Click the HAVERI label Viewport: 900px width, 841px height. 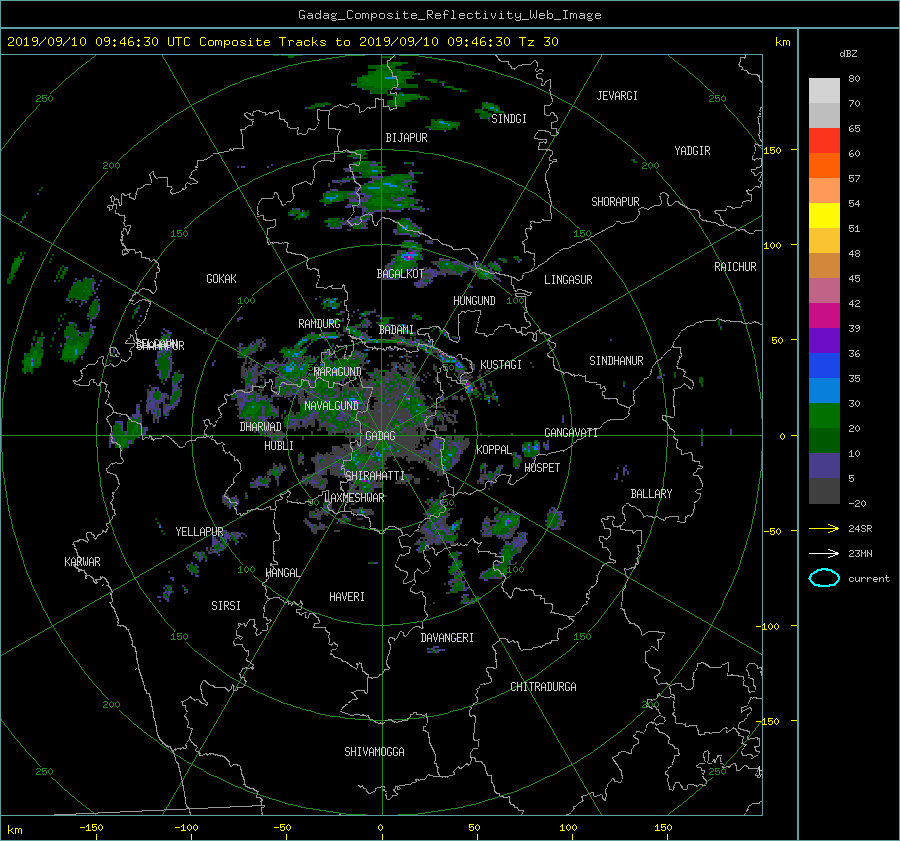347,597
